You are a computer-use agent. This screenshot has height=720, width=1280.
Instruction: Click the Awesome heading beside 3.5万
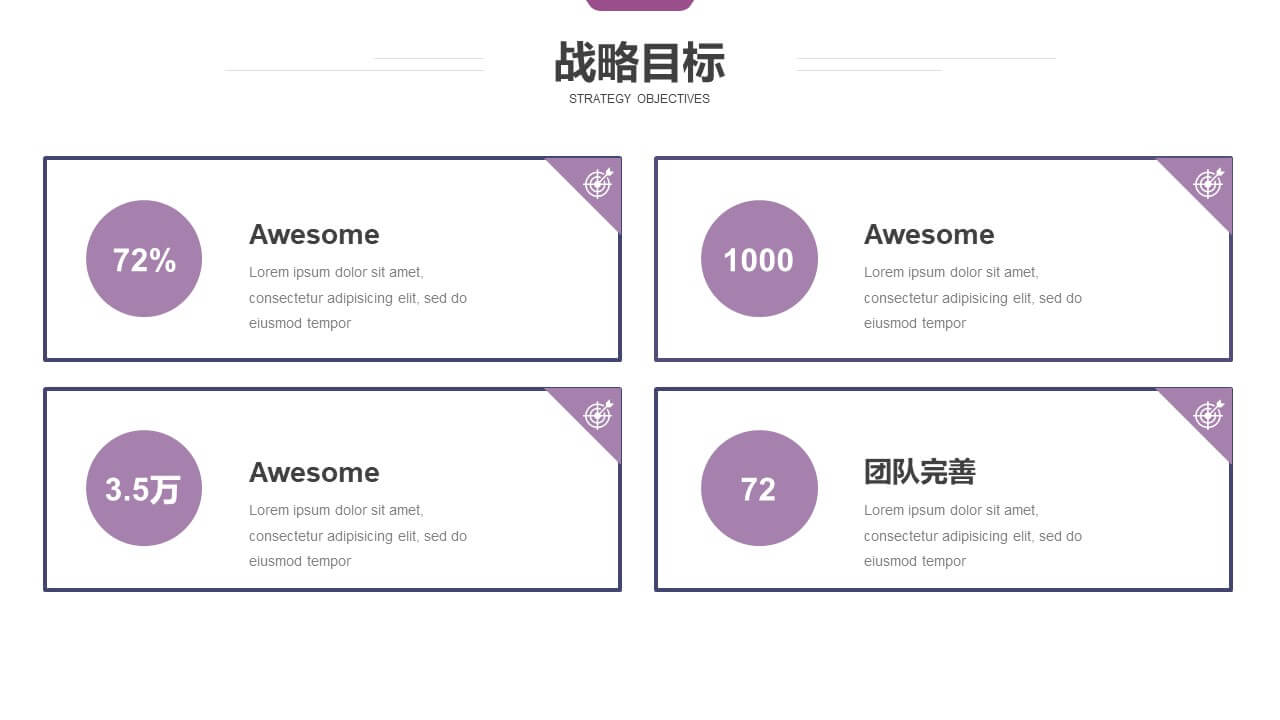(x=314, y=472)
